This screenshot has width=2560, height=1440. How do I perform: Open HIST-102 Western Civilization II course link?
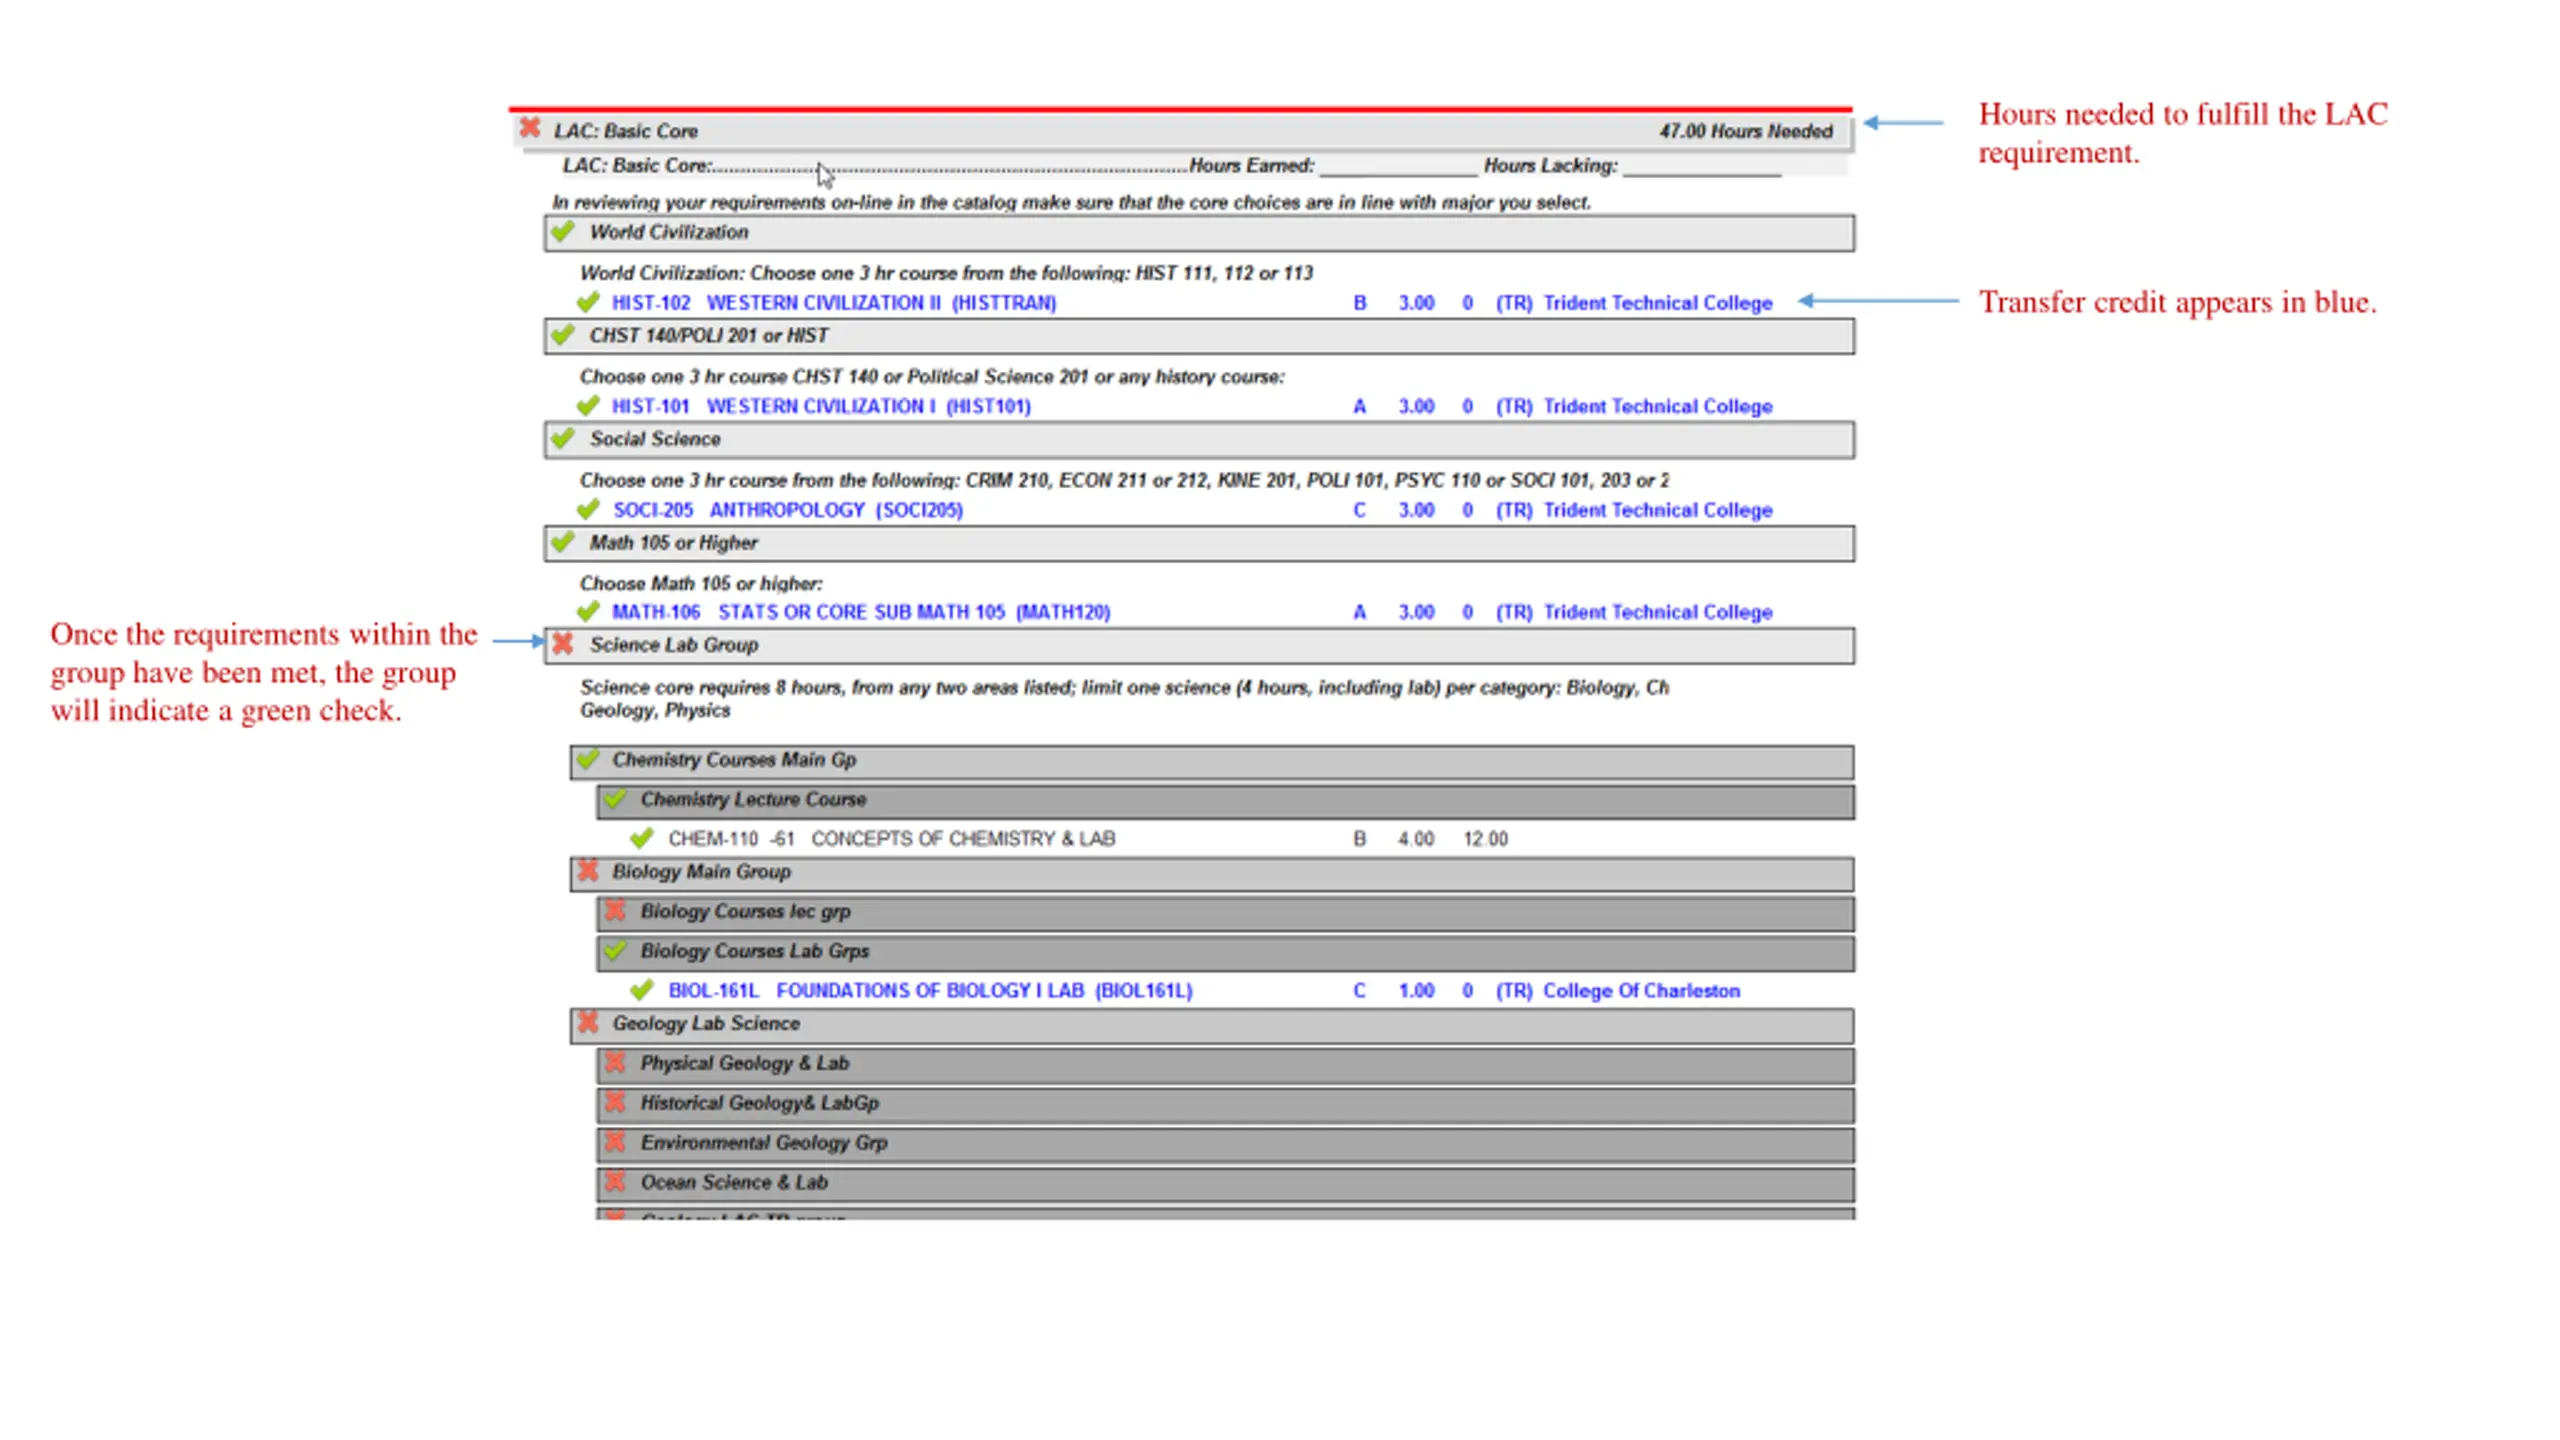pos(834,303)
